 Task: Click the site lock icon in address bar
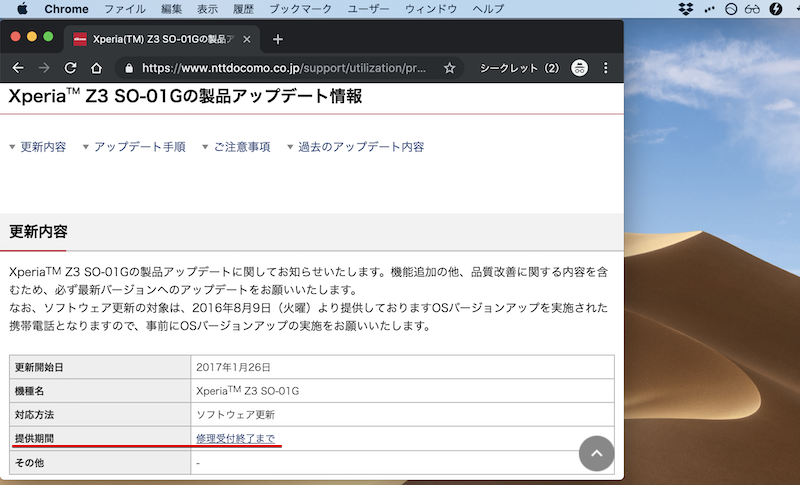[x=128, y=69]
